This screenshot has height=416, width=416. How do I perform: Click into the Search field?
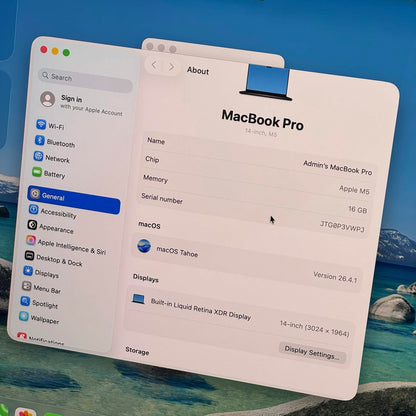click(86, 80)
